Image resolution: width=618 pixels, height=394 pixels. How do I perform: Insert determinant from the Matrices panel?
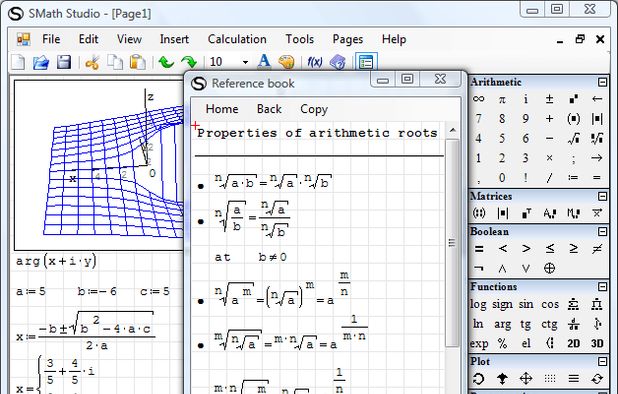[502, 213]
